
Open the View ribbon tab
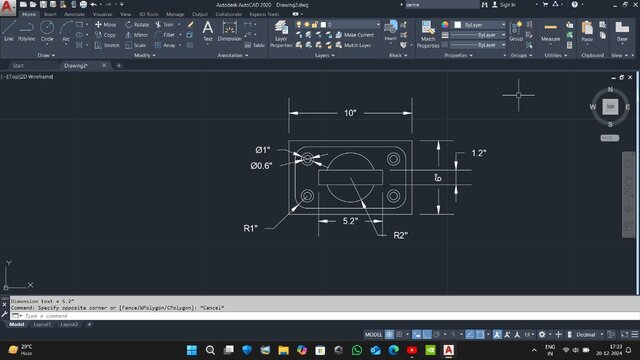pos(125,14)
